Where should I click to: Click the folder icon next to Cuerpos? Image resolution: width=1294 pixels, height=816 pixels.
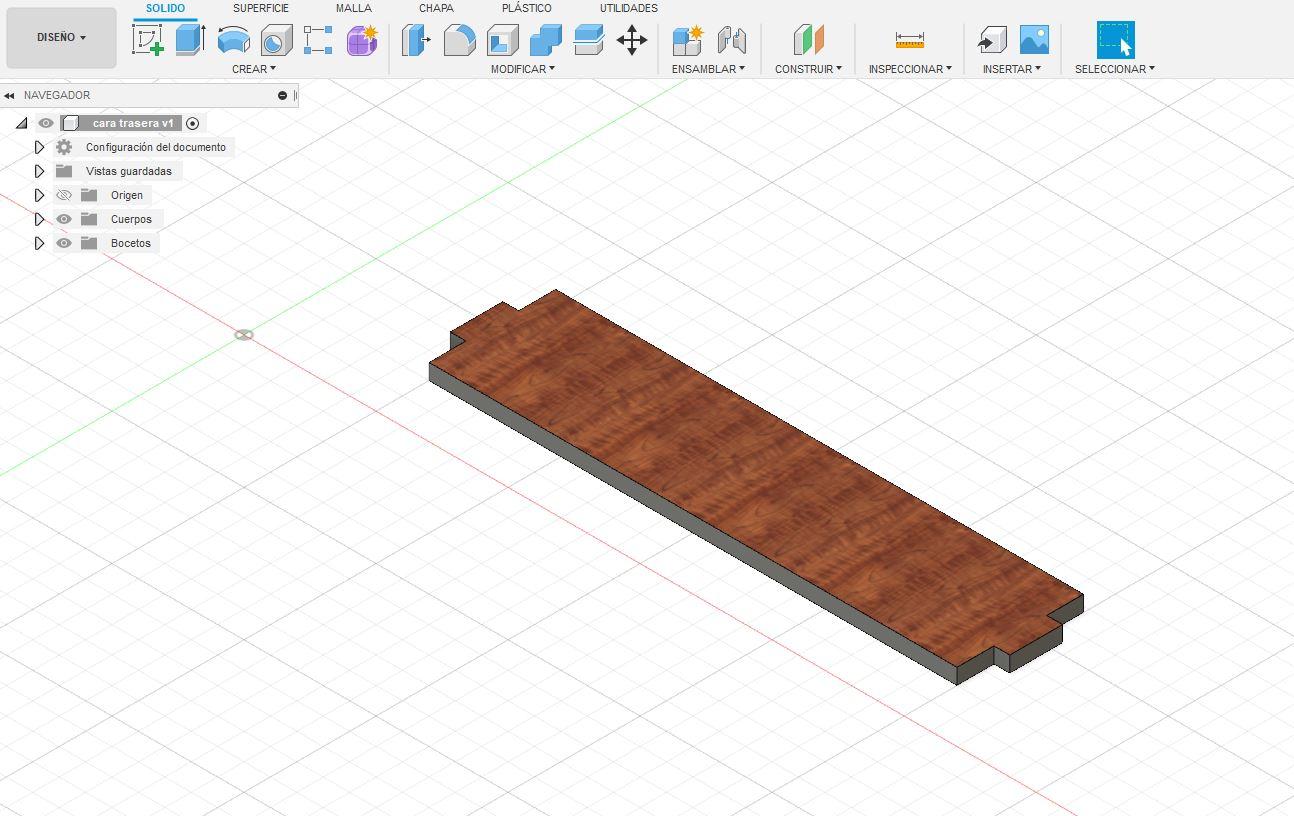[89, 219]
